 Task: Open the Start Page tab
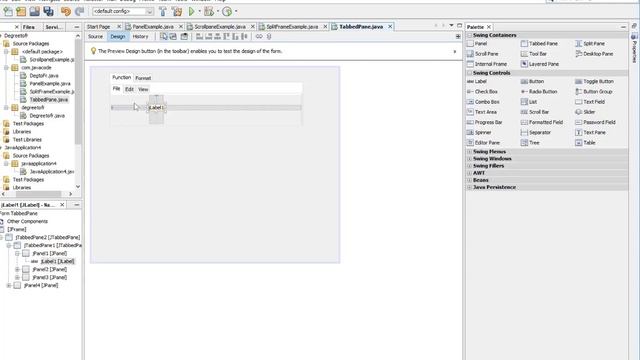(x=99, y=27)
